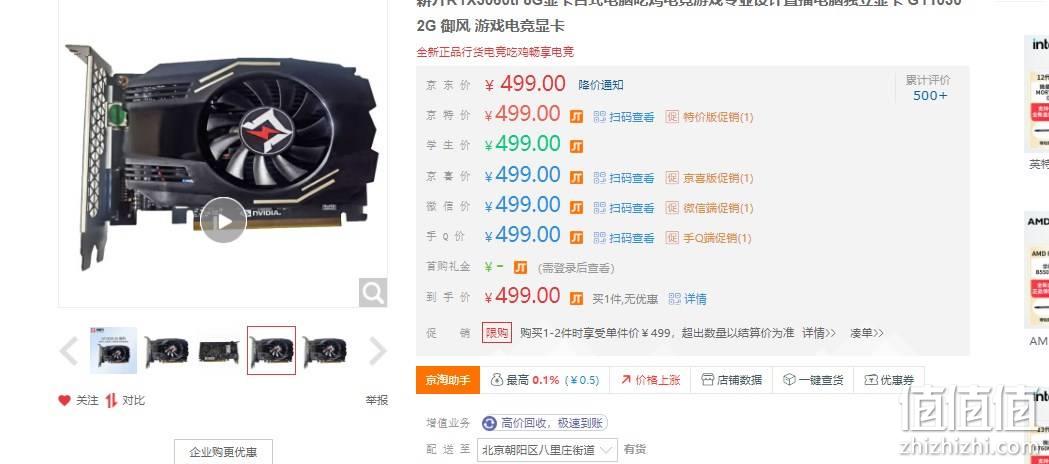This screenshot has height=464, width=1049.
Task: Open QR code 扫码查看 for 京特价
Action: [624, 117]
